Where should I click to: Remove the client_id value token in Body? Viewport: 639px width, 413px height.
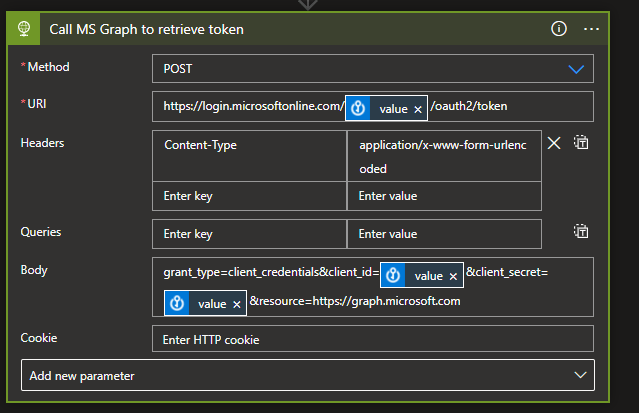pyautogui.click(x=452, y=276)
